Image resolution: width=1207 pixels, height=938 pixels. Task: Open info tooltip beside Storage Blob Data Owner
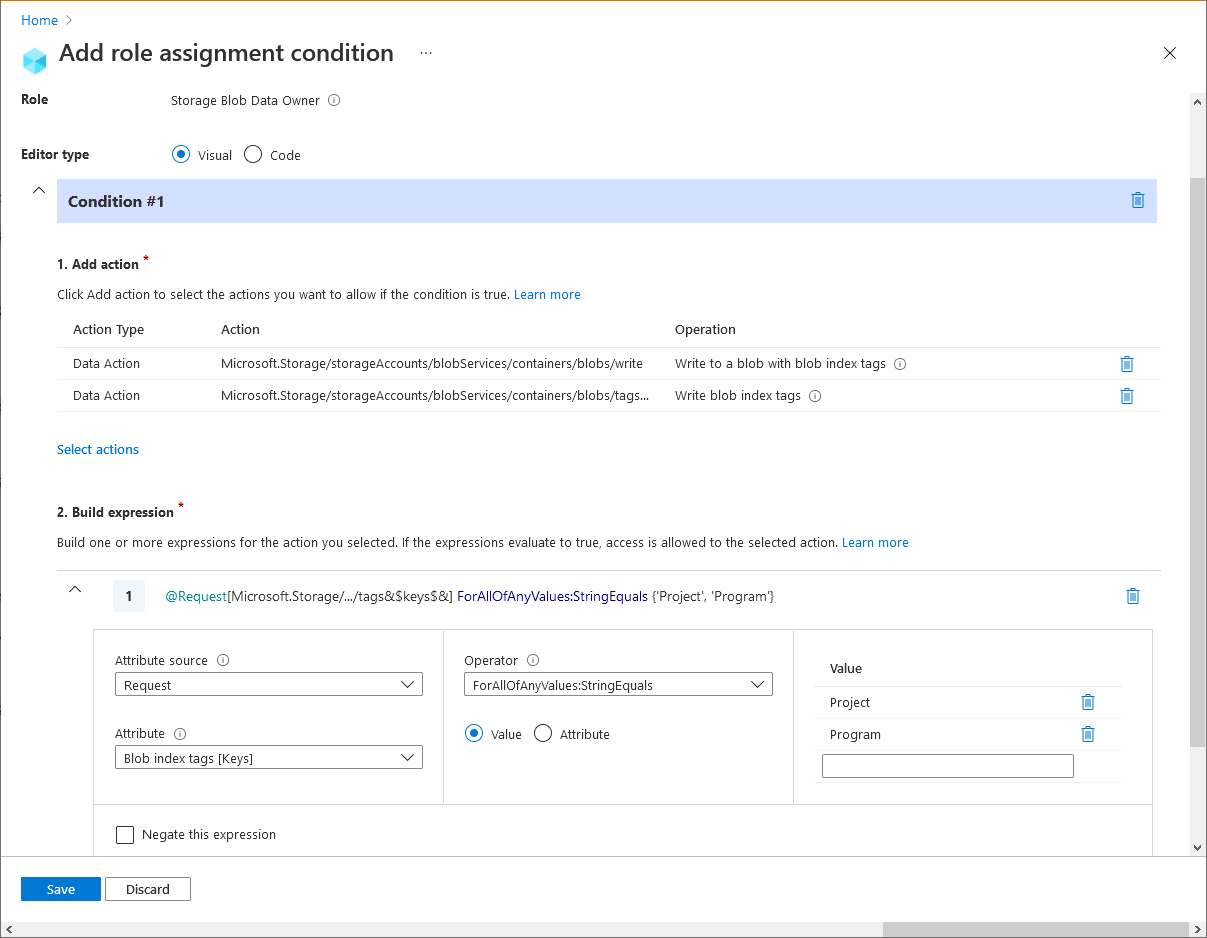tap(333, 100)
